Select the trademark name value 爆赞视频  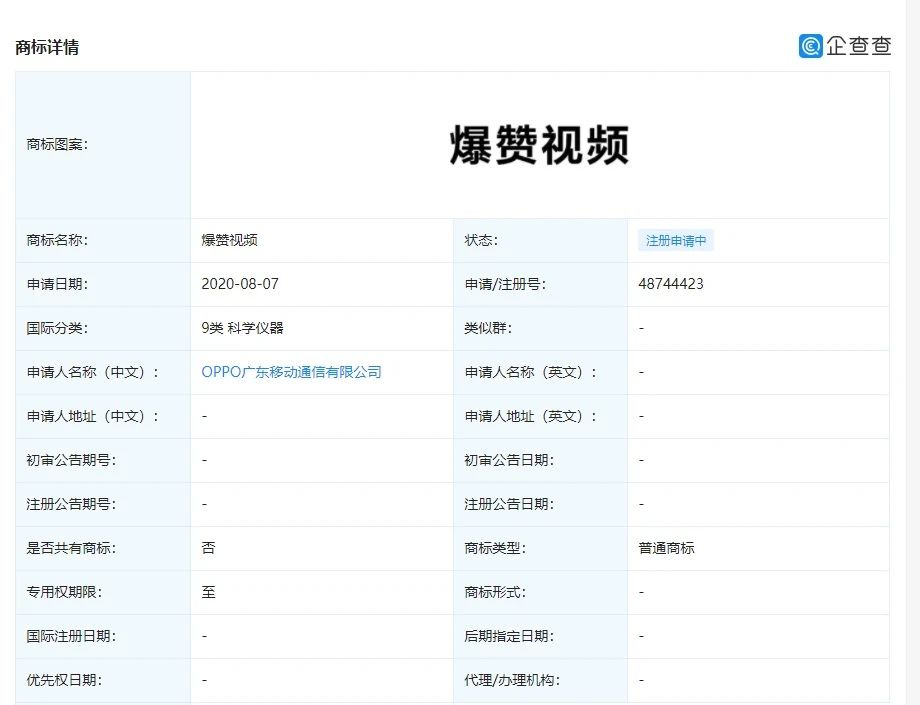point(230,240)
